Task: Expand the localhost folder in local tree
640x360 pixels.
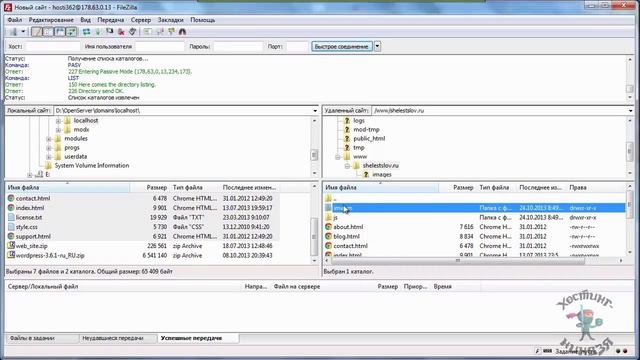Action: click(x=58, y=121)
